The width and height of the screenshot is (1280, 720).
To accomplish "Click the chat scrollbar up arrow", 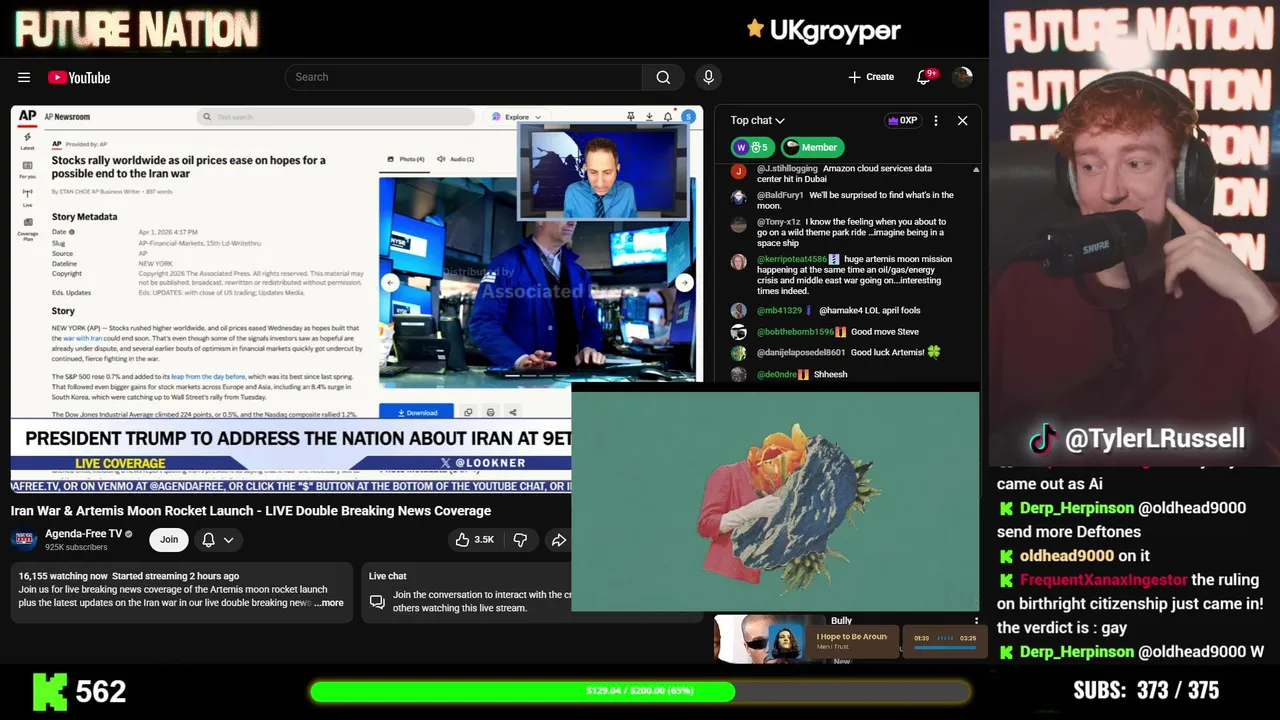I will tap(976, 170).
